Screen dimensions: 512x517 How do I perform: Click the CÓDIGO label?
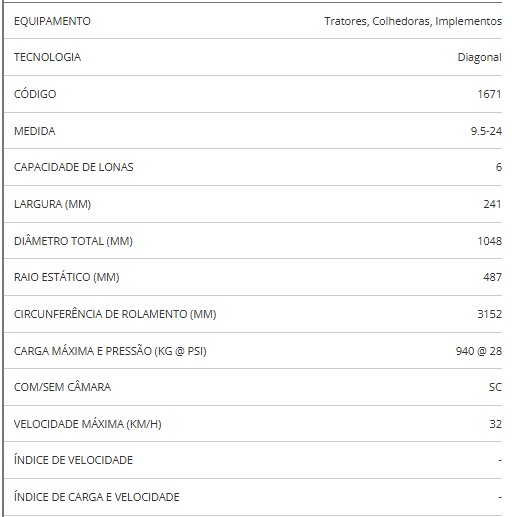(x=35, y=94)
